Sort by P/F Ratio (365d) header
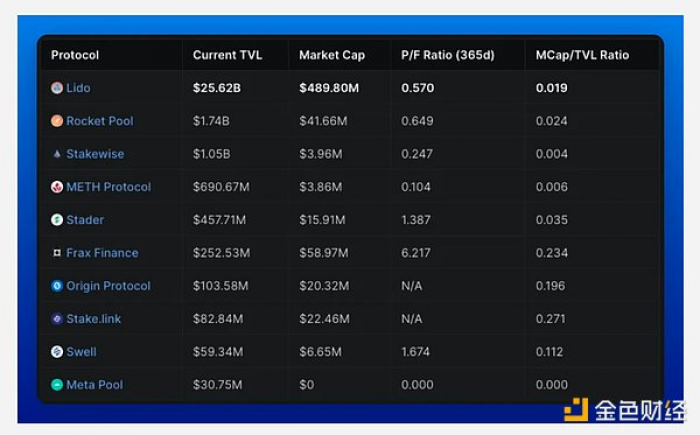The height and width of the screenshot is (435, 700). tap(447, 55)
